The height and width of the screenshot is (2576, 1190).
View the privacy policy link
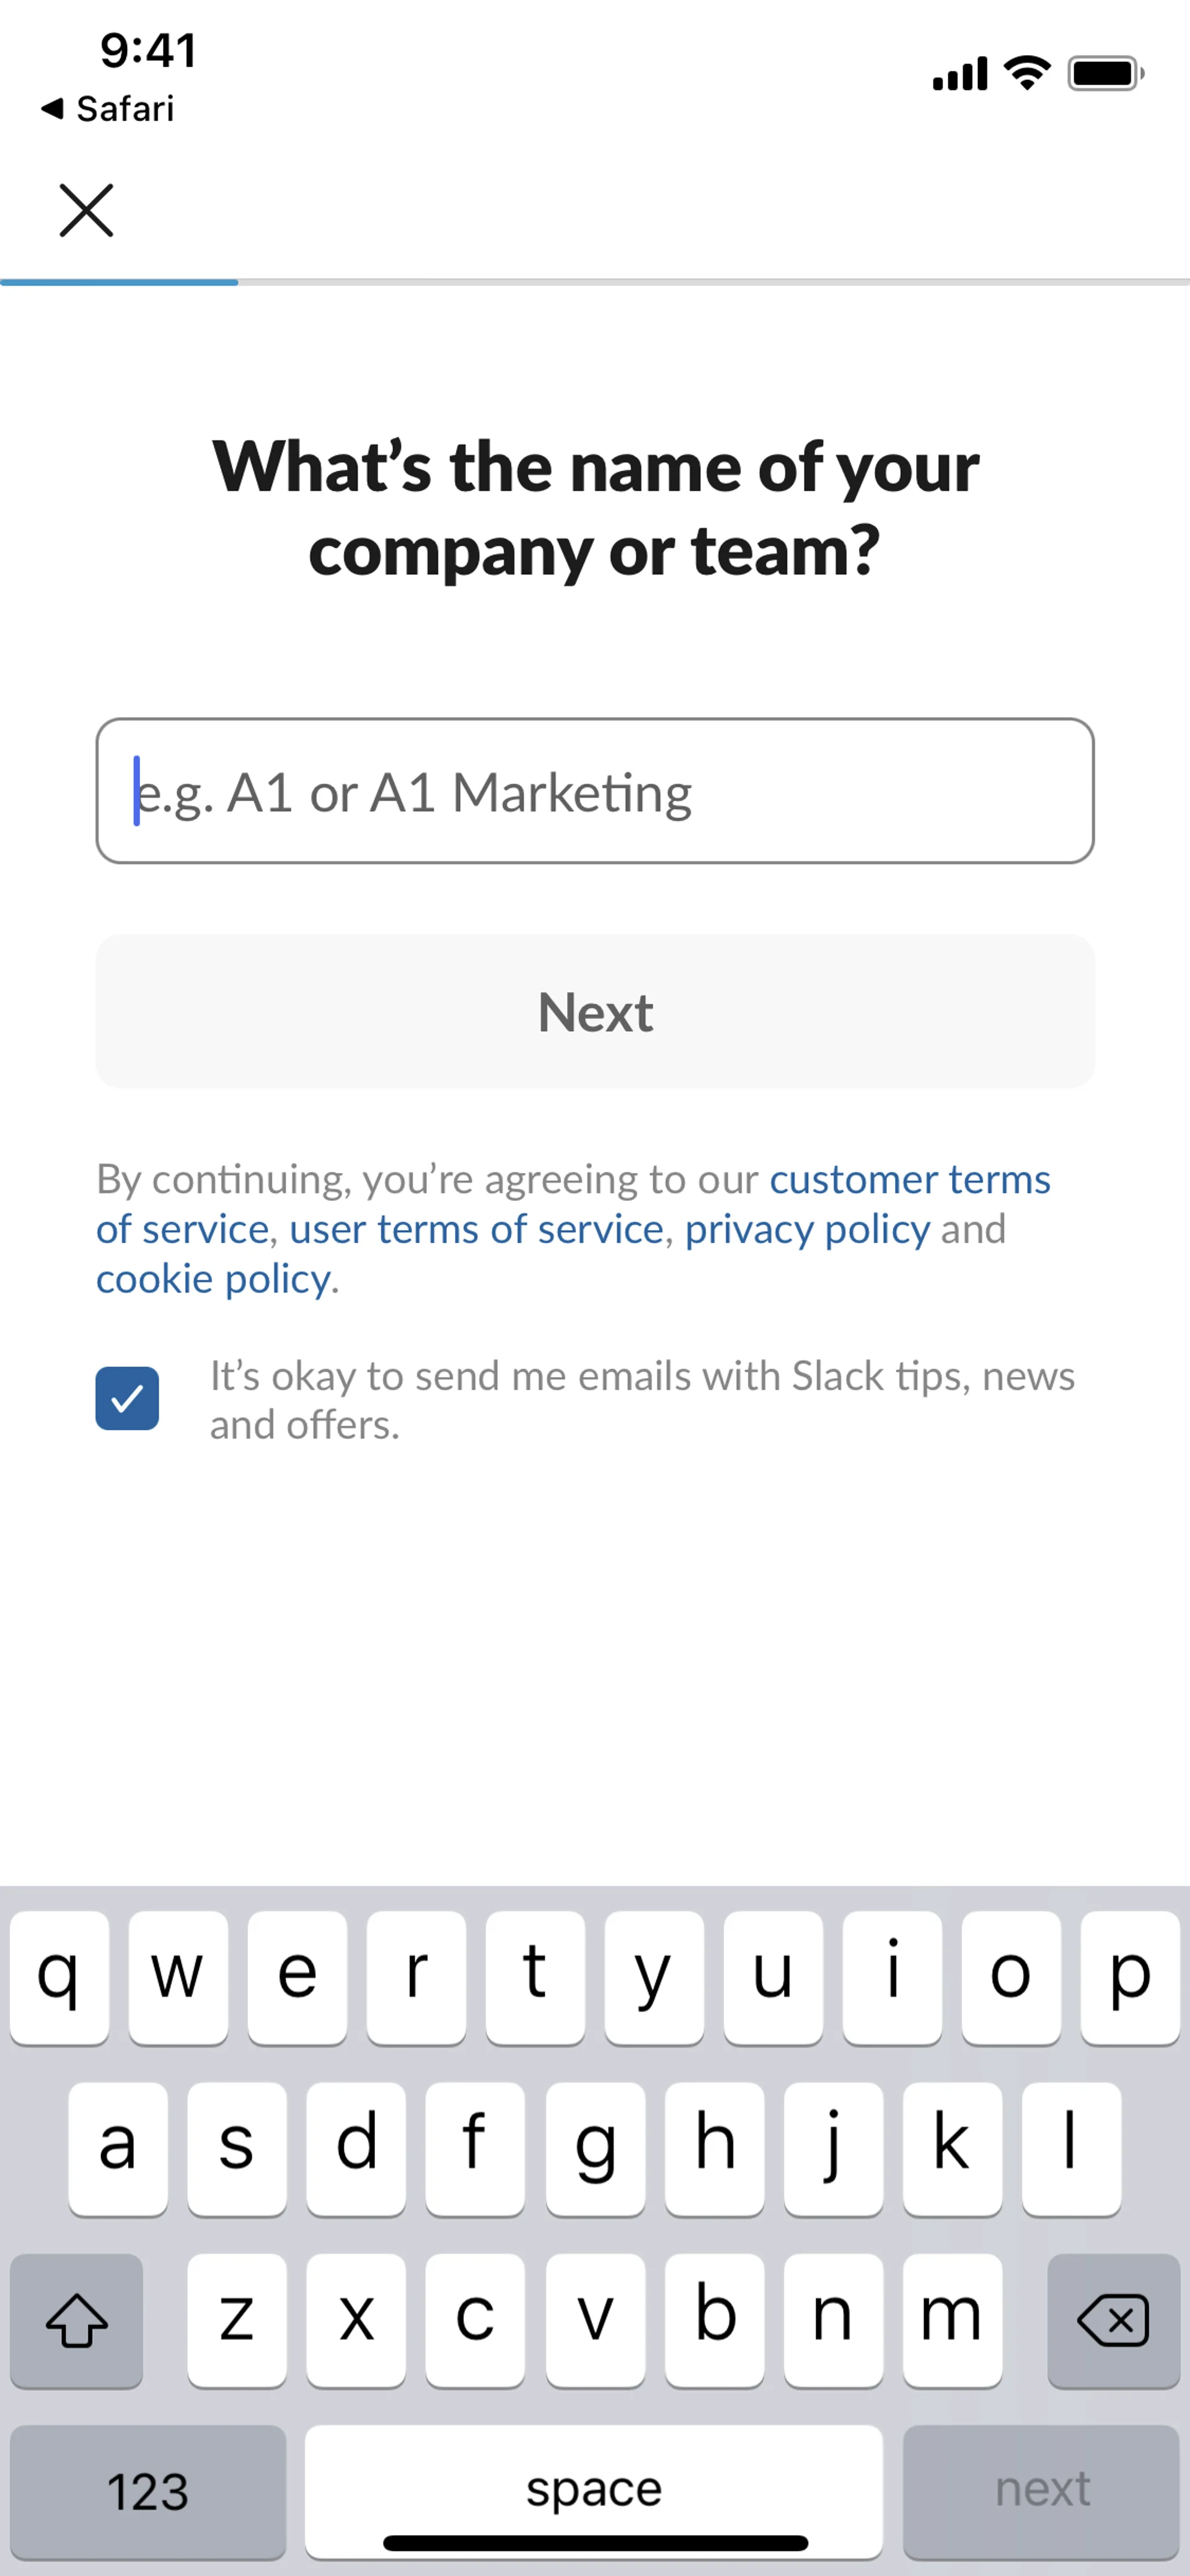[807, 1229]
